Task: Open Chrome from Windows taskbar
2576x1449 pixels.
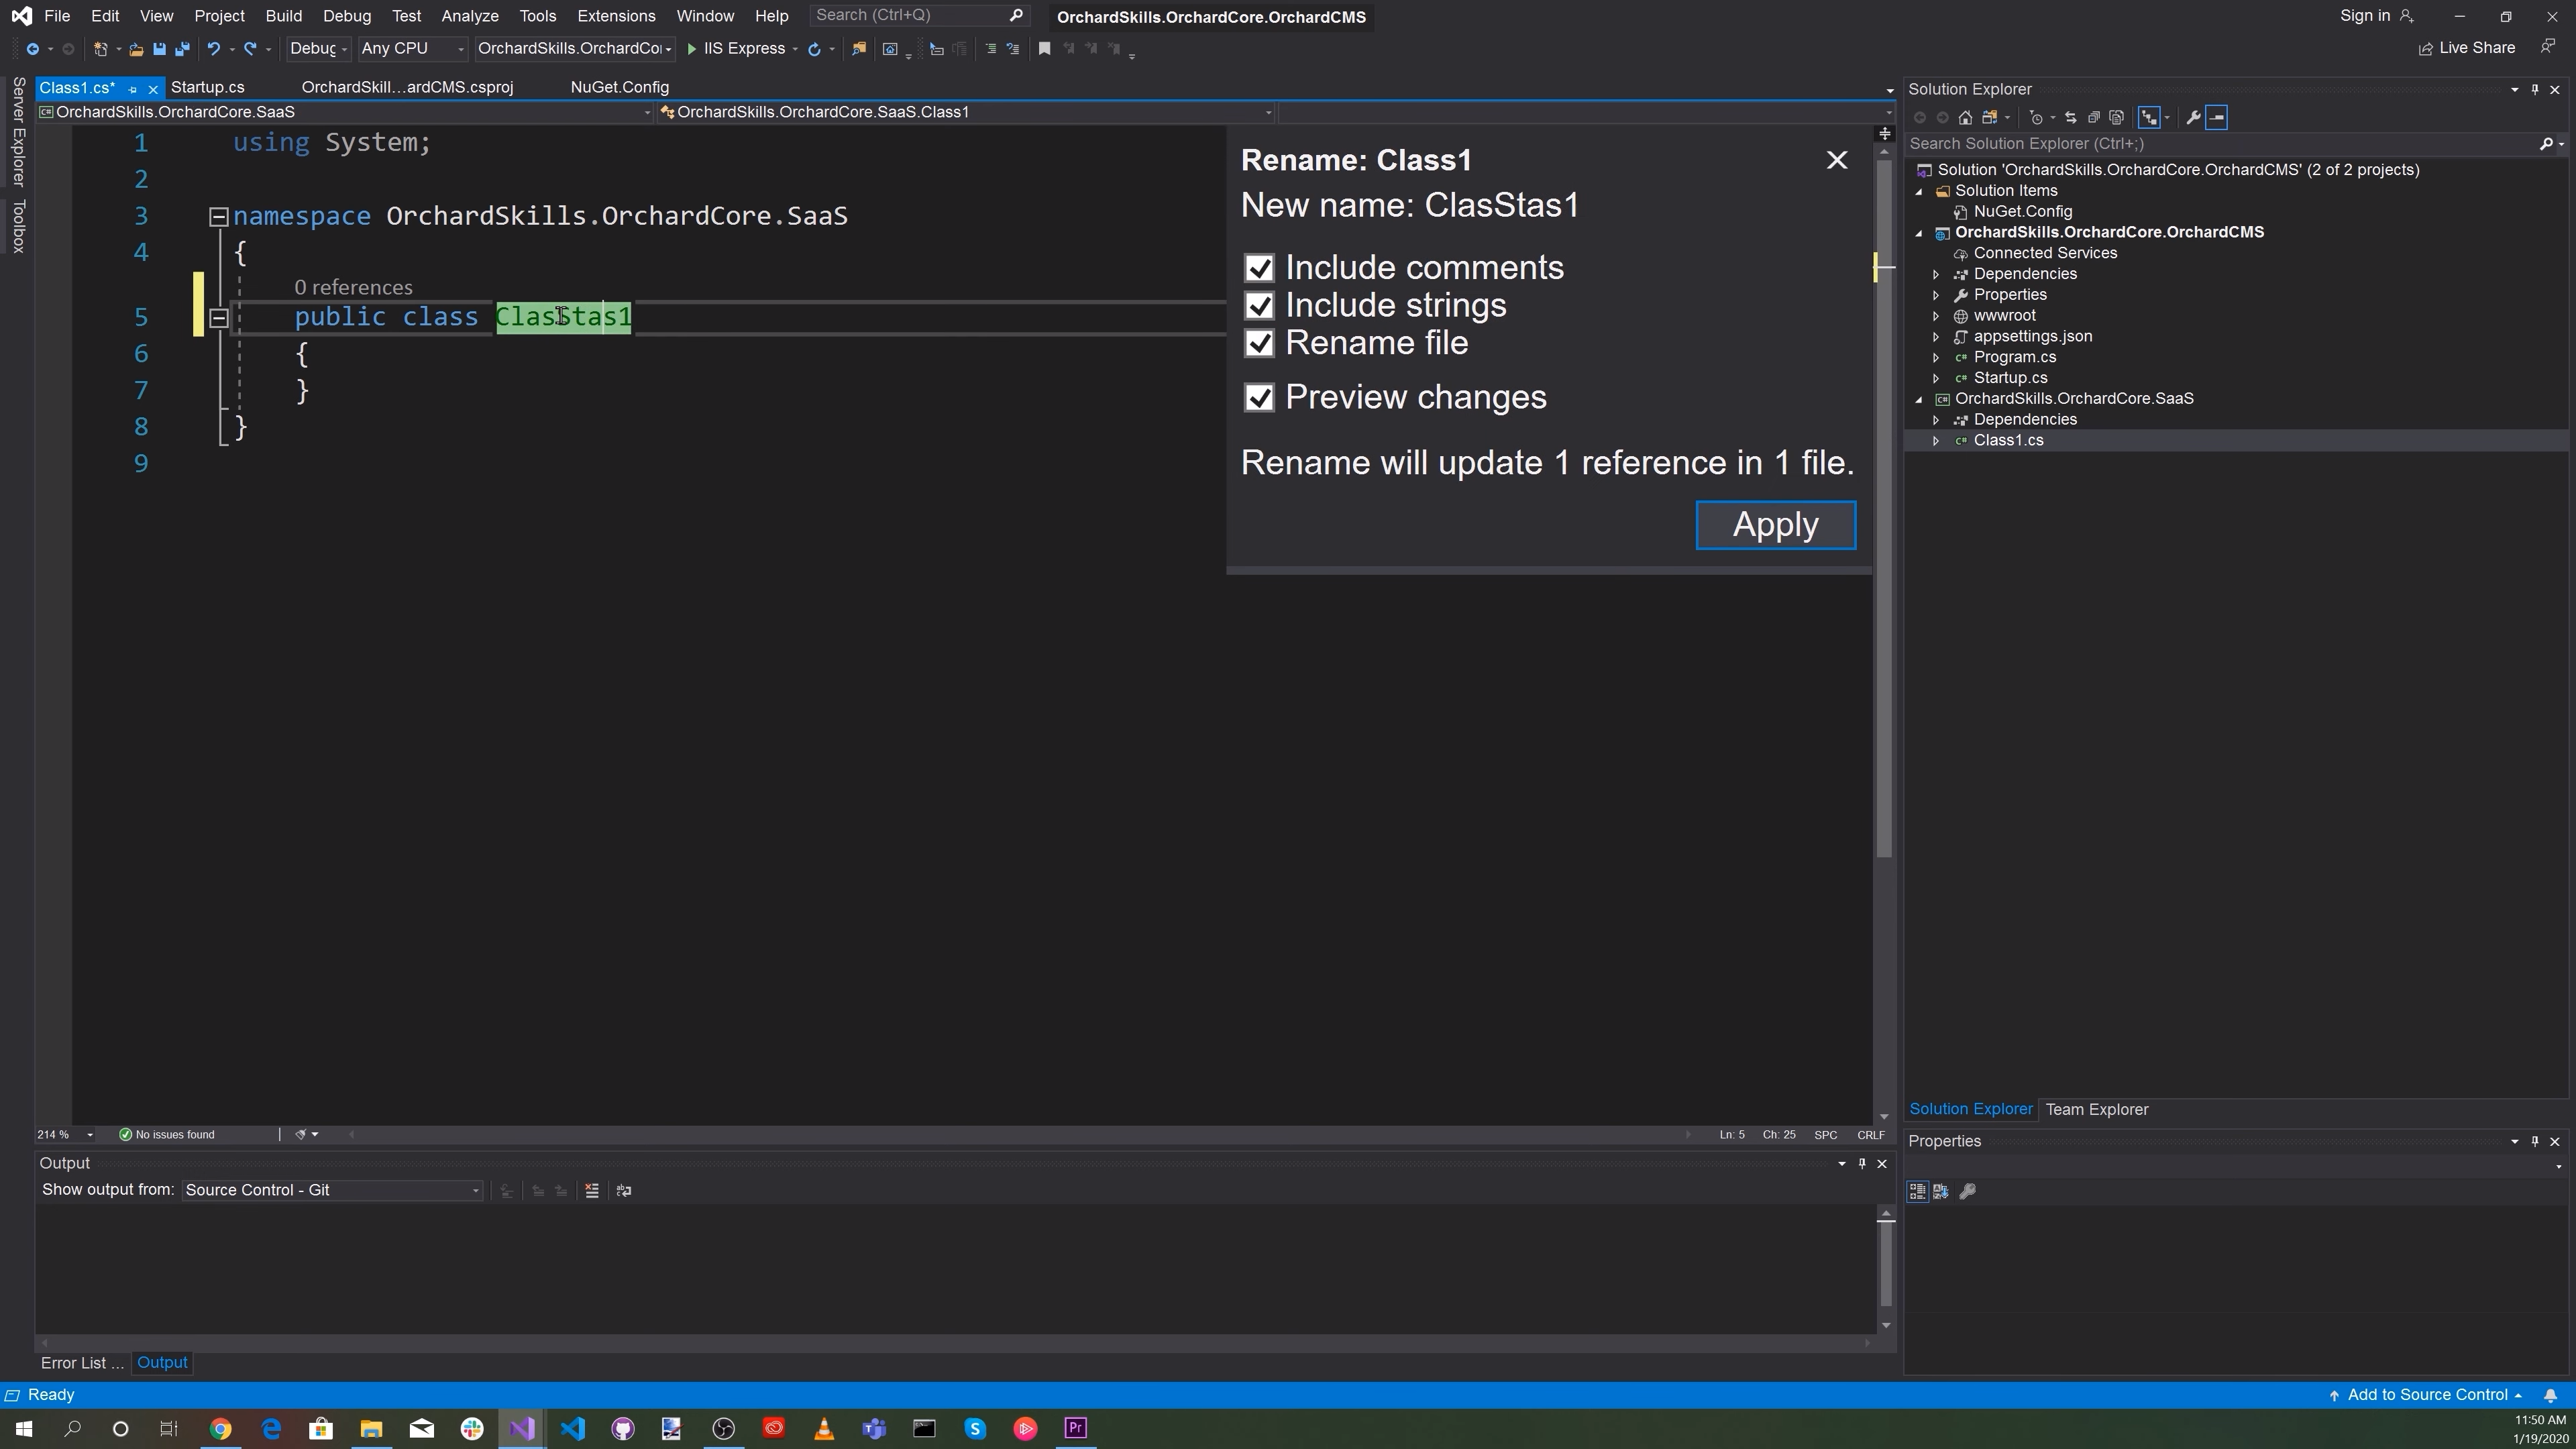Action: 221,1429
